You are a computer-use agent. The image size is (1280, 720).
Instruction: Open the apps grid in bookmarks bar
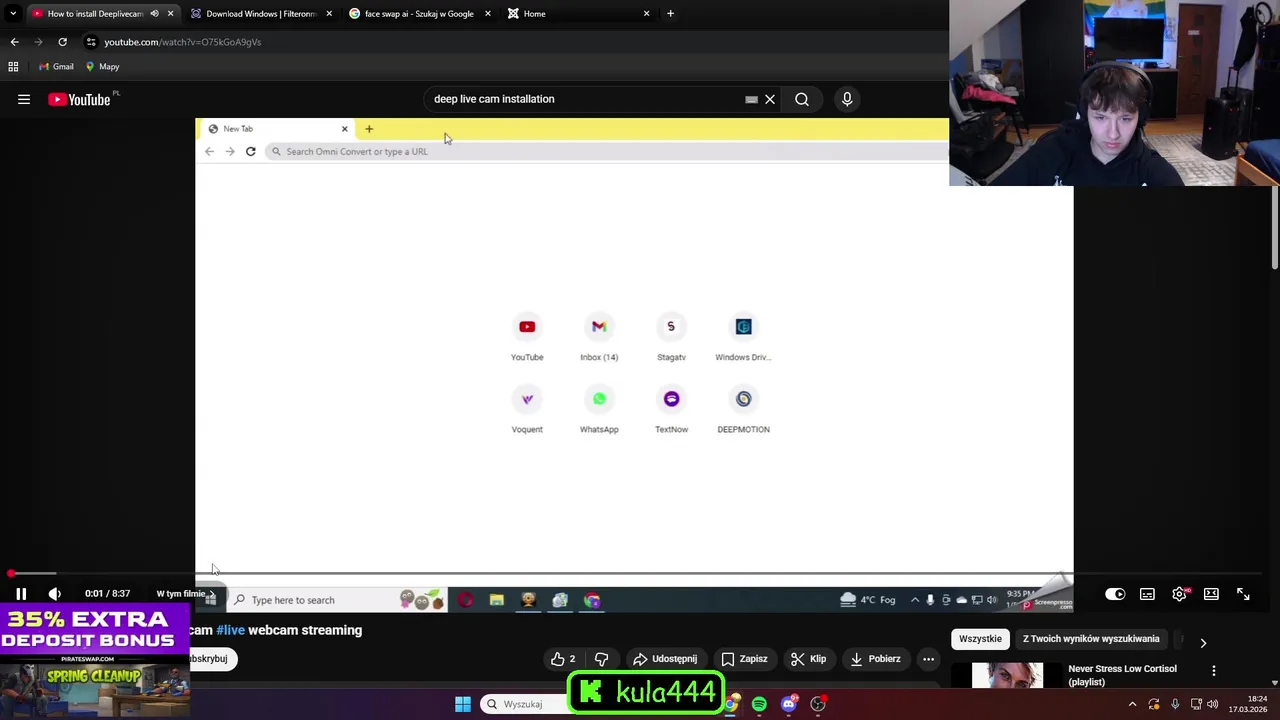[x=13, y=67]
